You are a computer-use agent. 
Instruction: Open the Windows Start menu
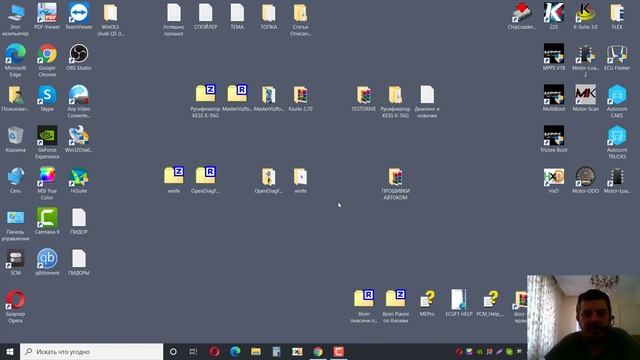tap(10, 351)
